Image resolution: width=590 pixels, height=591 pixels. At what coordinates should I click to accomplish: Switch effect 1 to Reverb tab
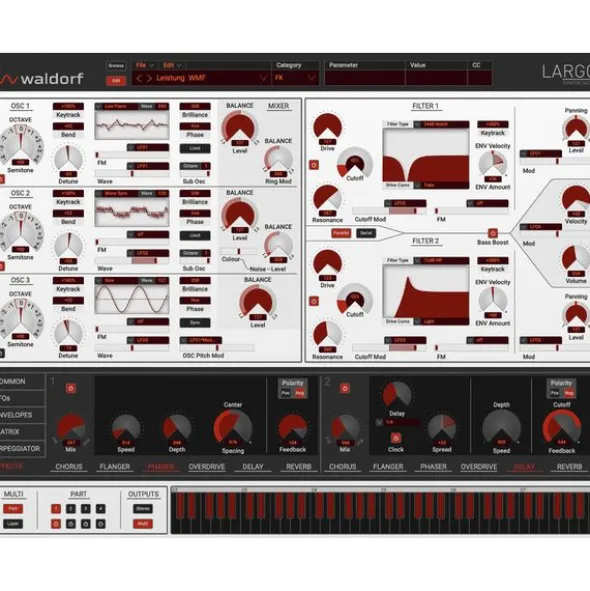(299, 467)
